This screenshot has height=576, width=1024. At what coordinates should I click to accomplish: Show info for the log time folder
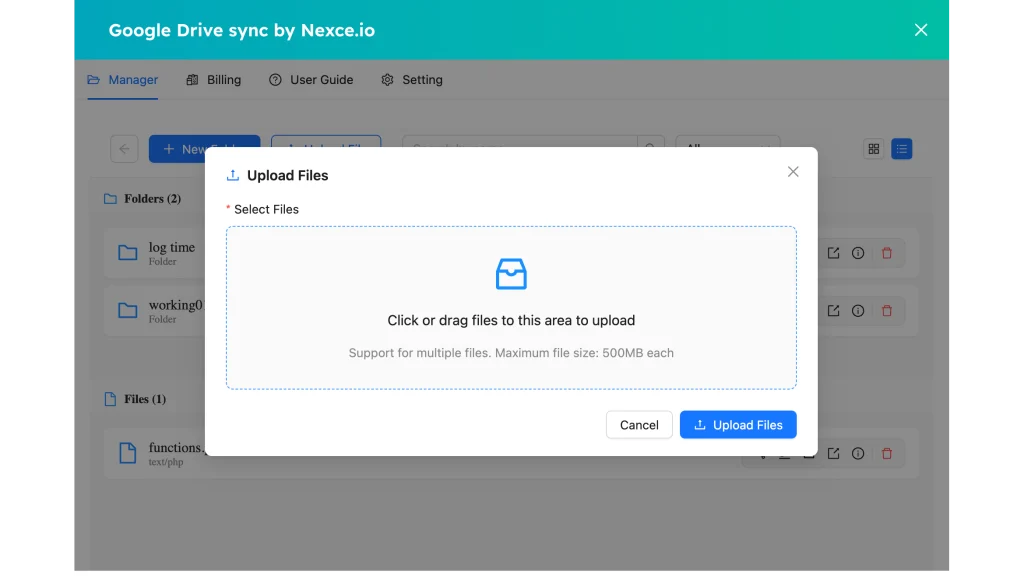click(858, 253)
